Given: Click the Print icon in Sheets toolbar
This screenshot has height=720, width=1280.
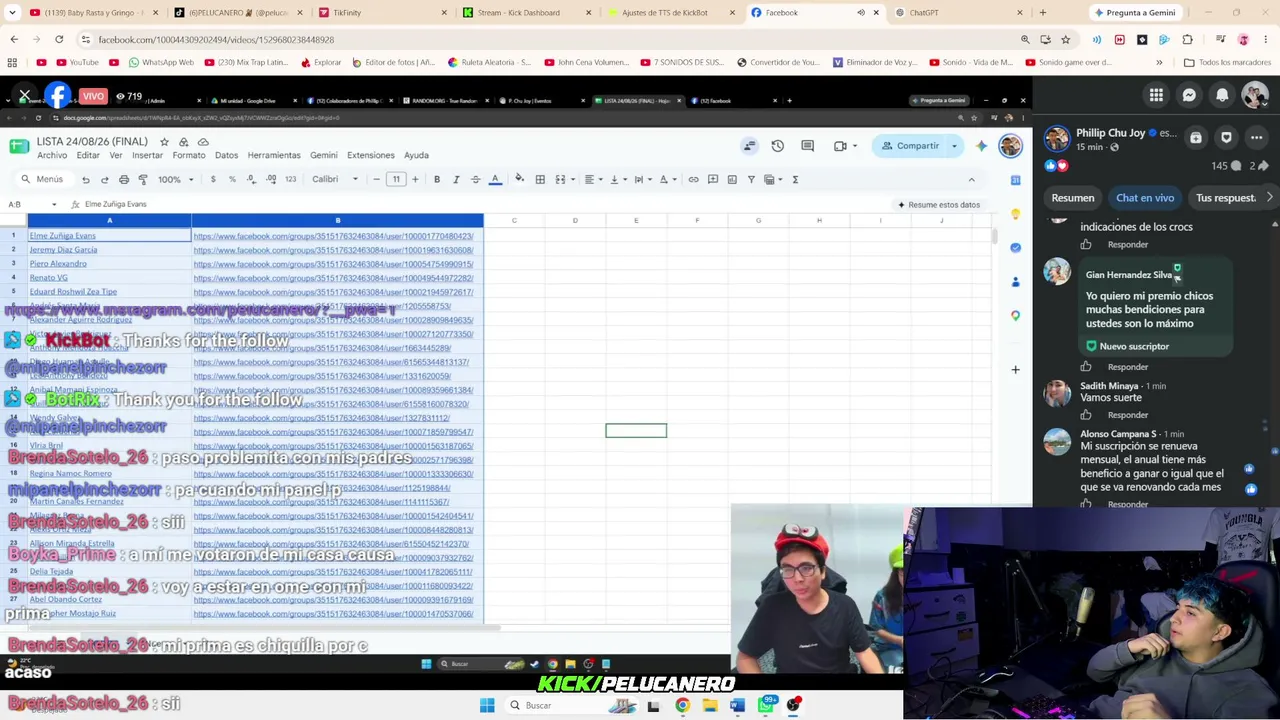Looking at the screenshot, I should [x=124, y=180].
